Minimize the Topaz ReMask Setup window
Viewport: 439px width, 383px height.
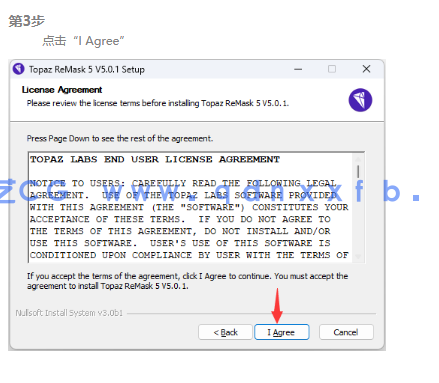[x=298, y=69]
